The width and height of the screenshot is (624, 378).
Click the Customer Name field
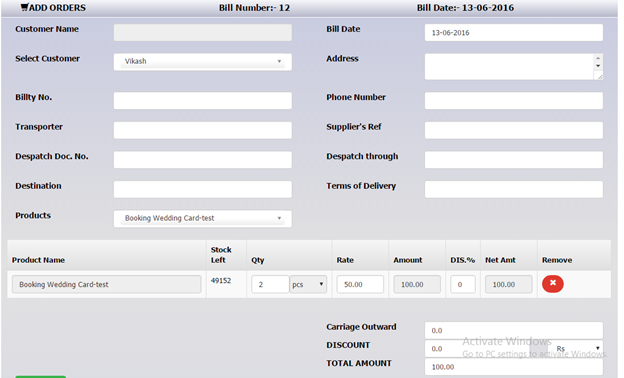[x=203, y=32]
